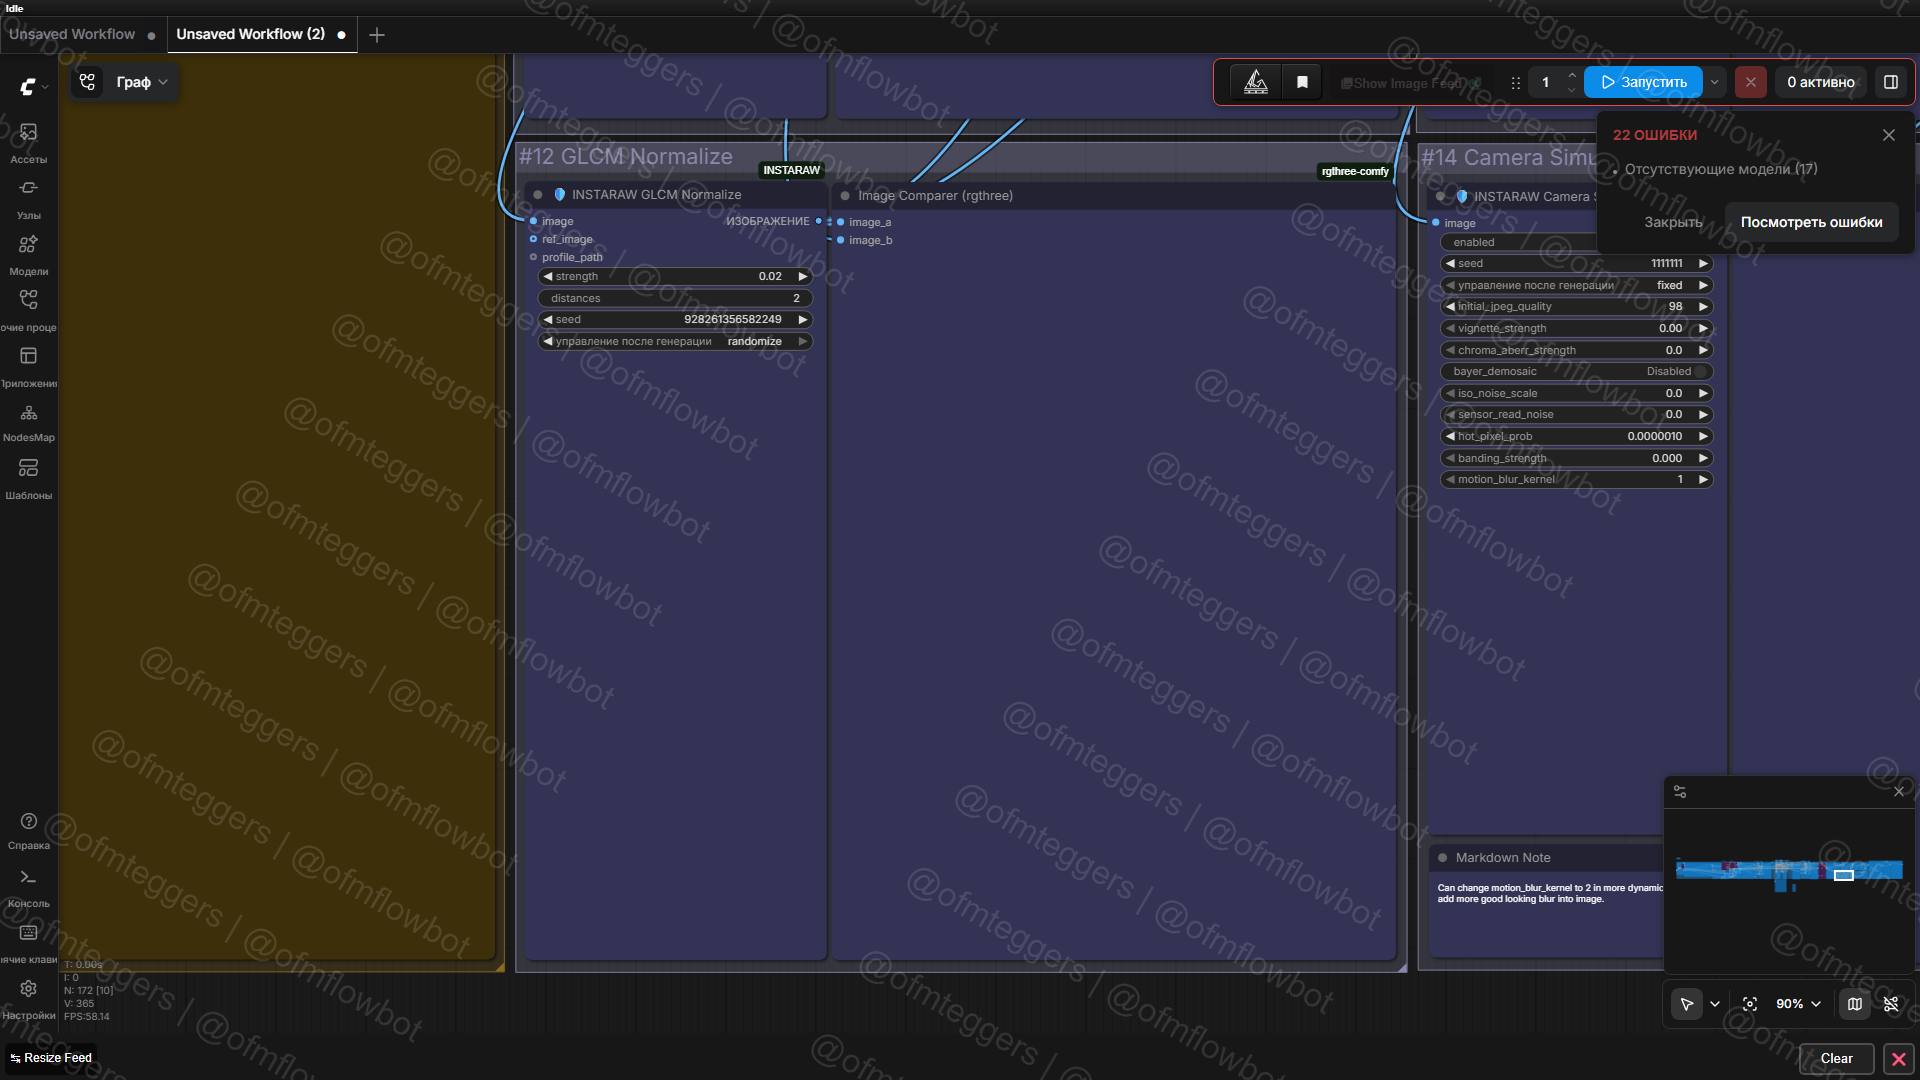
Task: Add a new workflow tab with plus
Action: click(x=377, y=35)
